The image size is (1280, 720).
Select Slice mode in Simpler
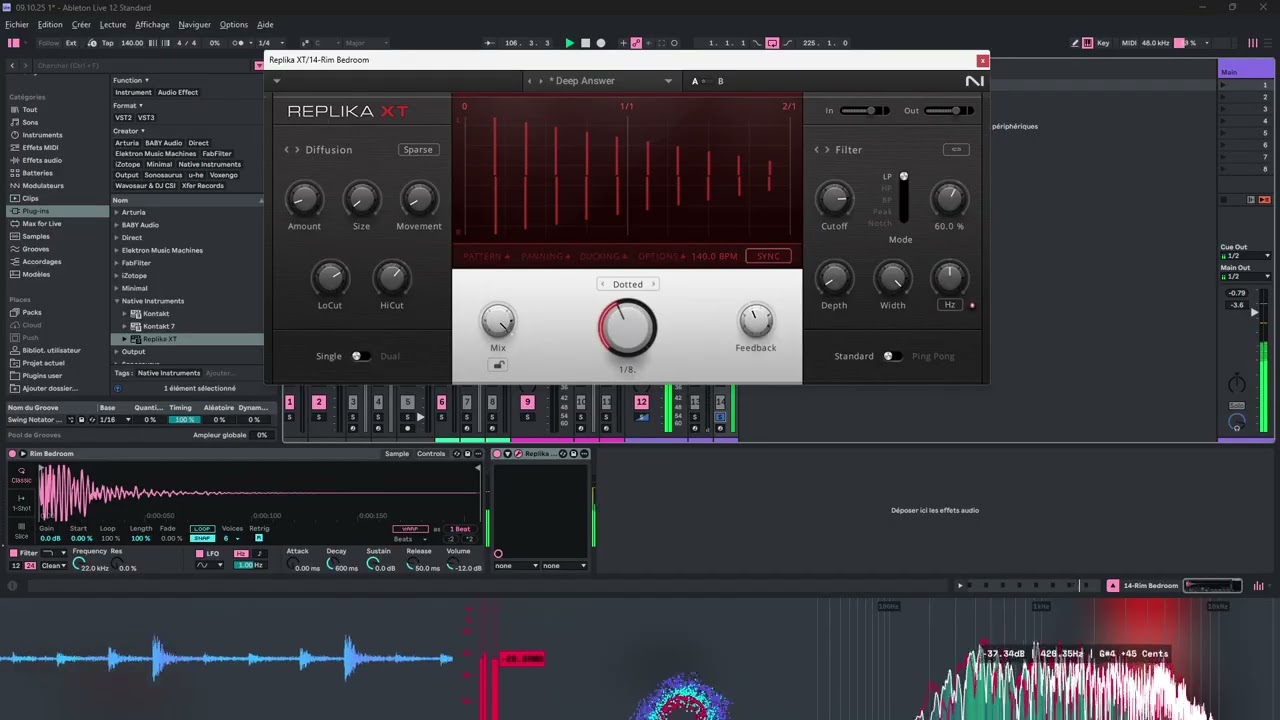coord(21,532)
